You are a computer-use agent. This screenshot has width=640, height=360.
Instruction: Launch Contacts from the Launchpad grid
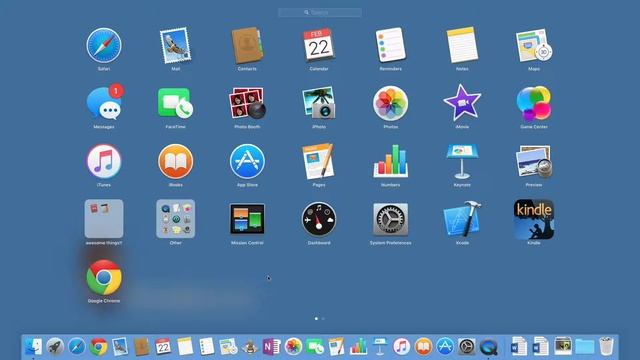(247, 45)
